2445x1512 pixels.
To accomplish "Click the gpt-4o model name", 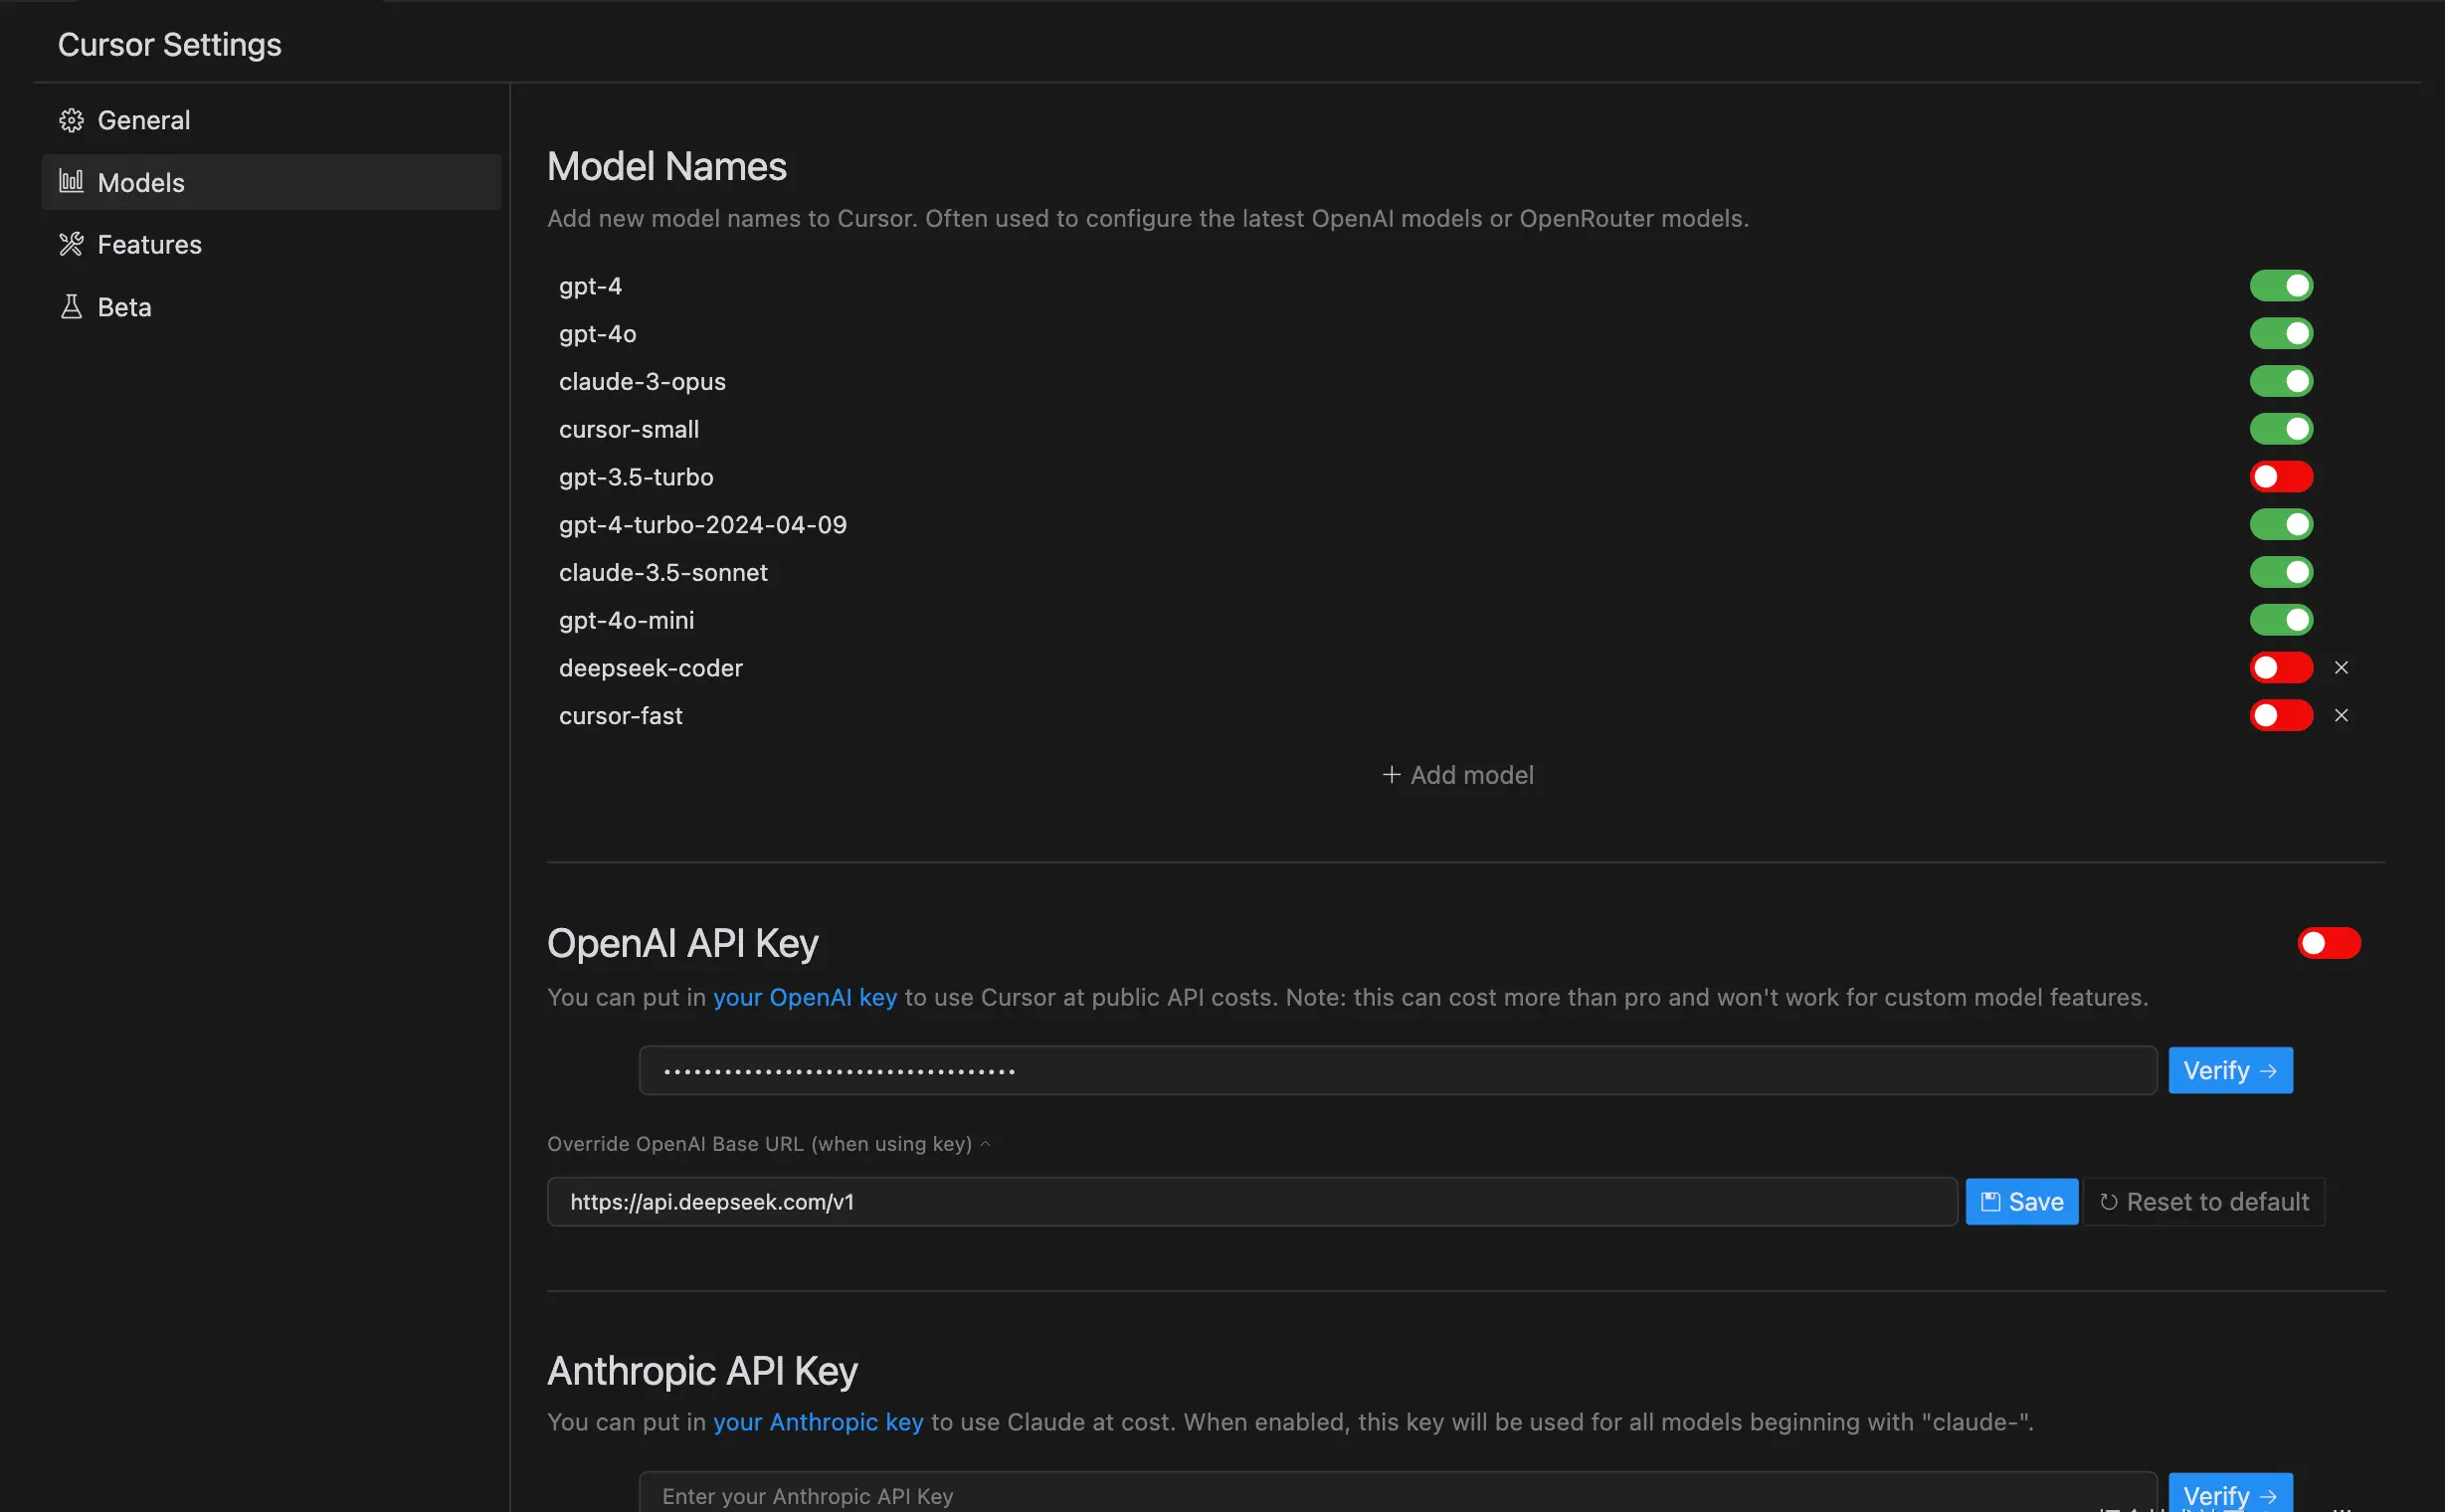I will pyautogui.click(x=597, y=333).
